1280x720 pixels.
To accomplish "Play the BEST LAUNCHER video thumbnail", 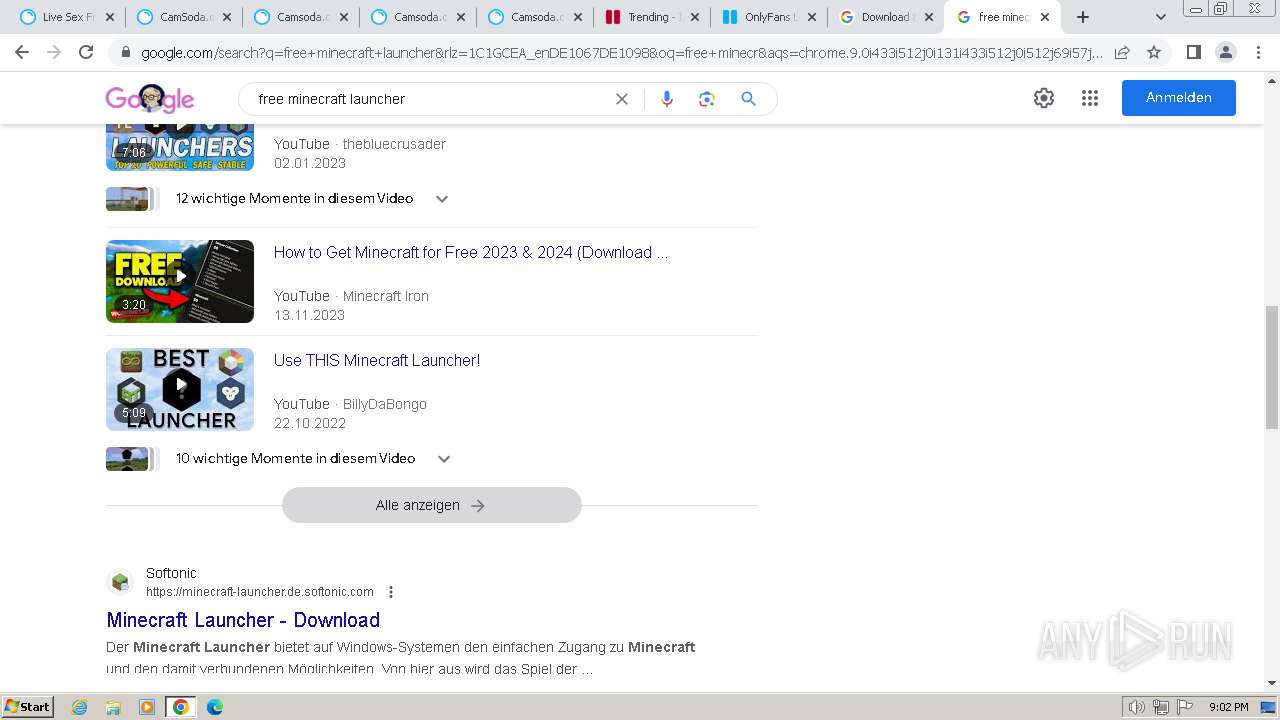I will coord(180,389).
